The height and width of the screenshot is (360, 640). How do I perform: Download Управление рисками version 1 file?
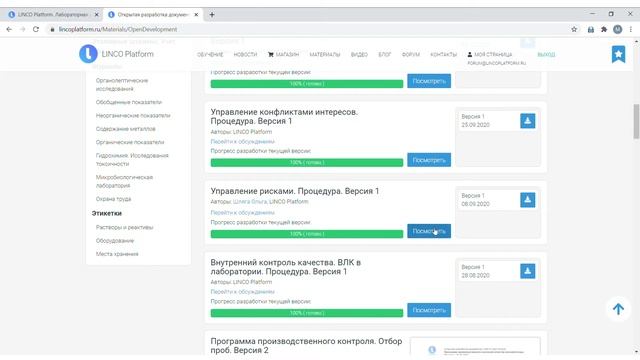527,200
